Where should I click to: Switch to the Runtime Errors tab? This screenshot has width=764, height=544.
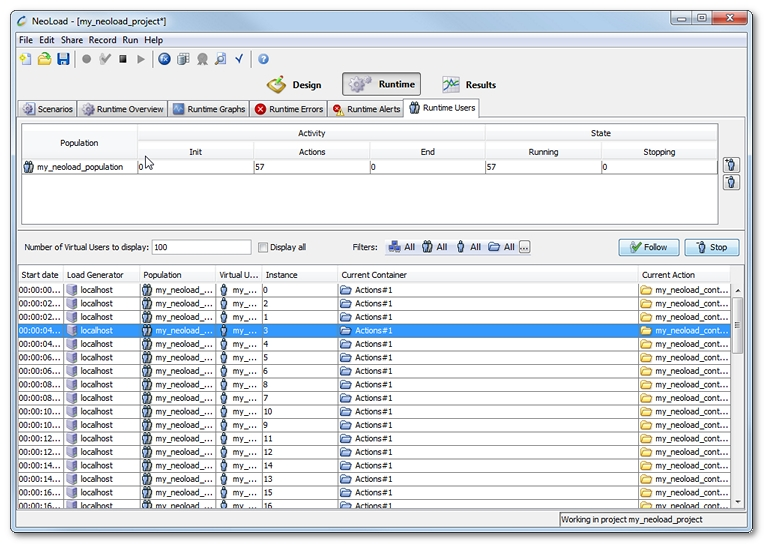tap(289, 109)
